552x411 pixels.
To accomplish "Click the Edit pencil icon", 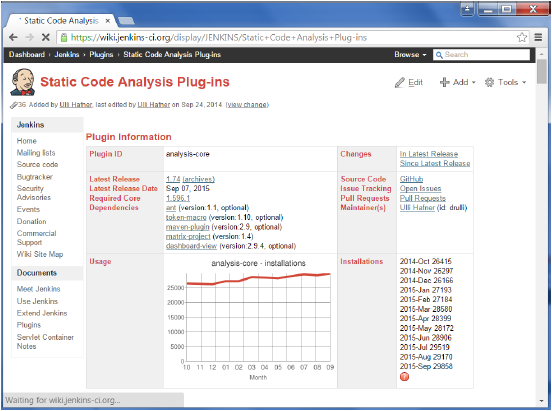I will (x=400, y=83).
